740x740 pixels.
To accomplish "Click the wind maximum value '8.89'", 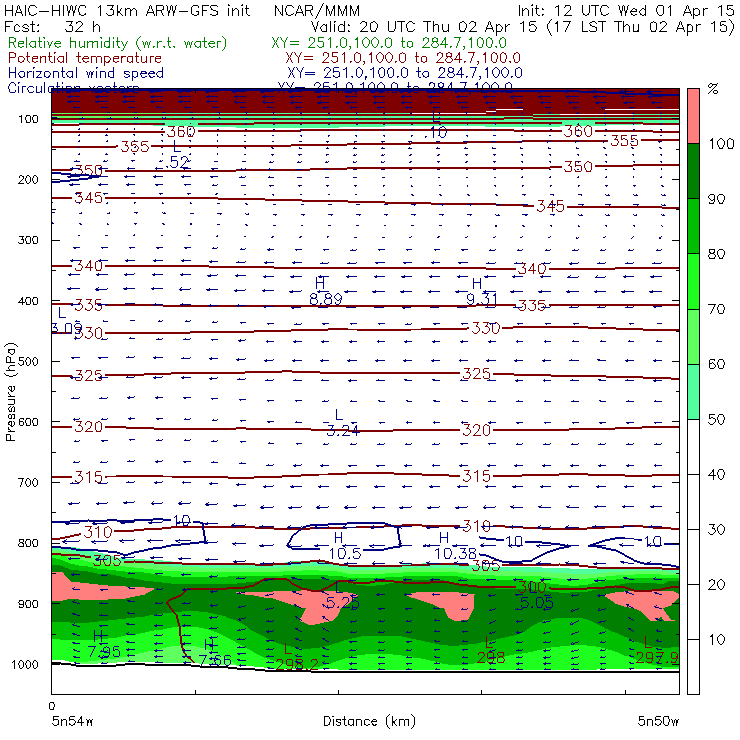I will pos(326,299).
